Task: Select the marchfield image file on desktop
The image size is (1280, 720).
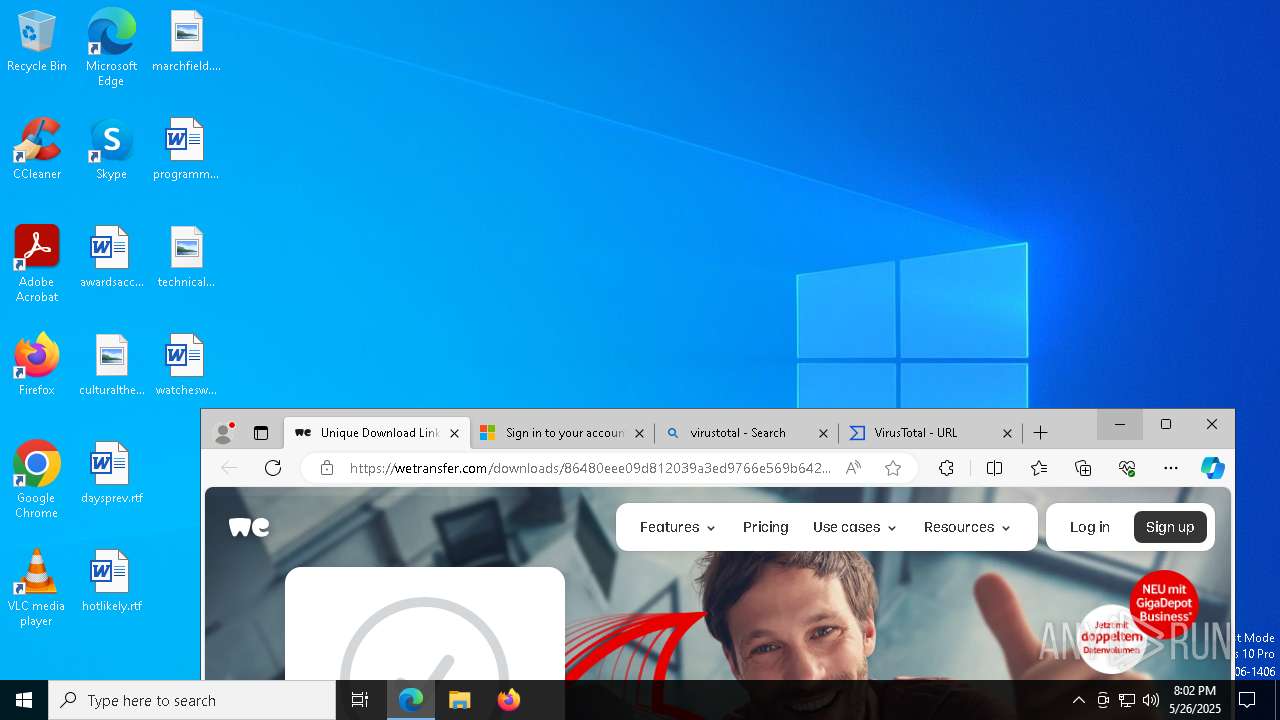Action: point(186,42)
